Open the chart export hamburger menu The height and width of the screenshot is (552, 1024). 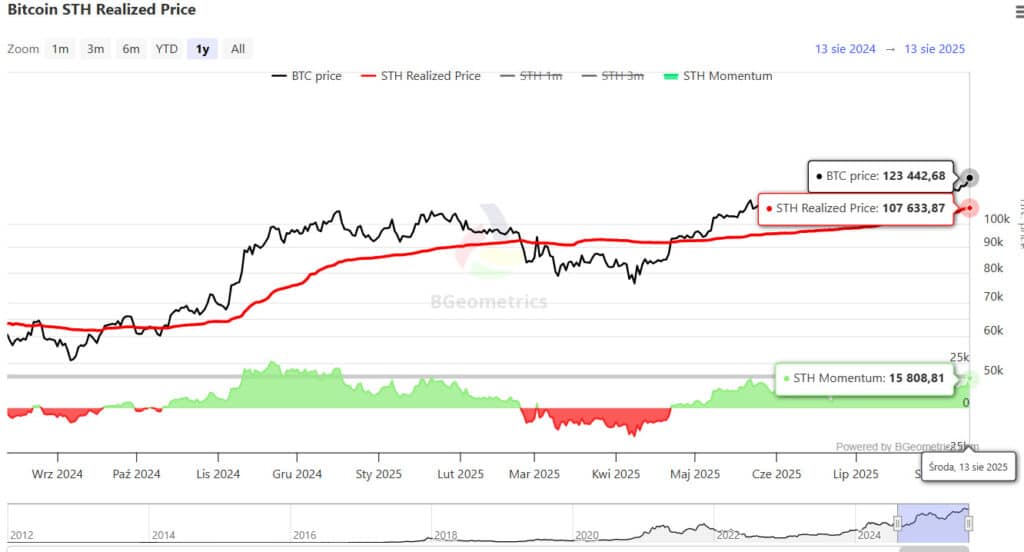click(1012, 12)
